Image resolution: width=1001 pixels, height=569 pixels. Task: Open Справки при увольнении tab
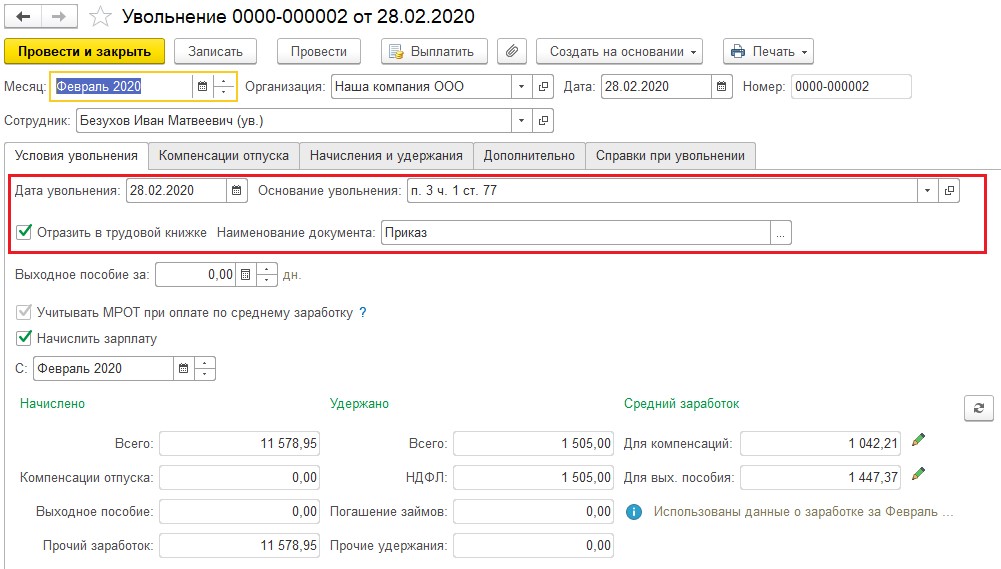tap(670, 156)
